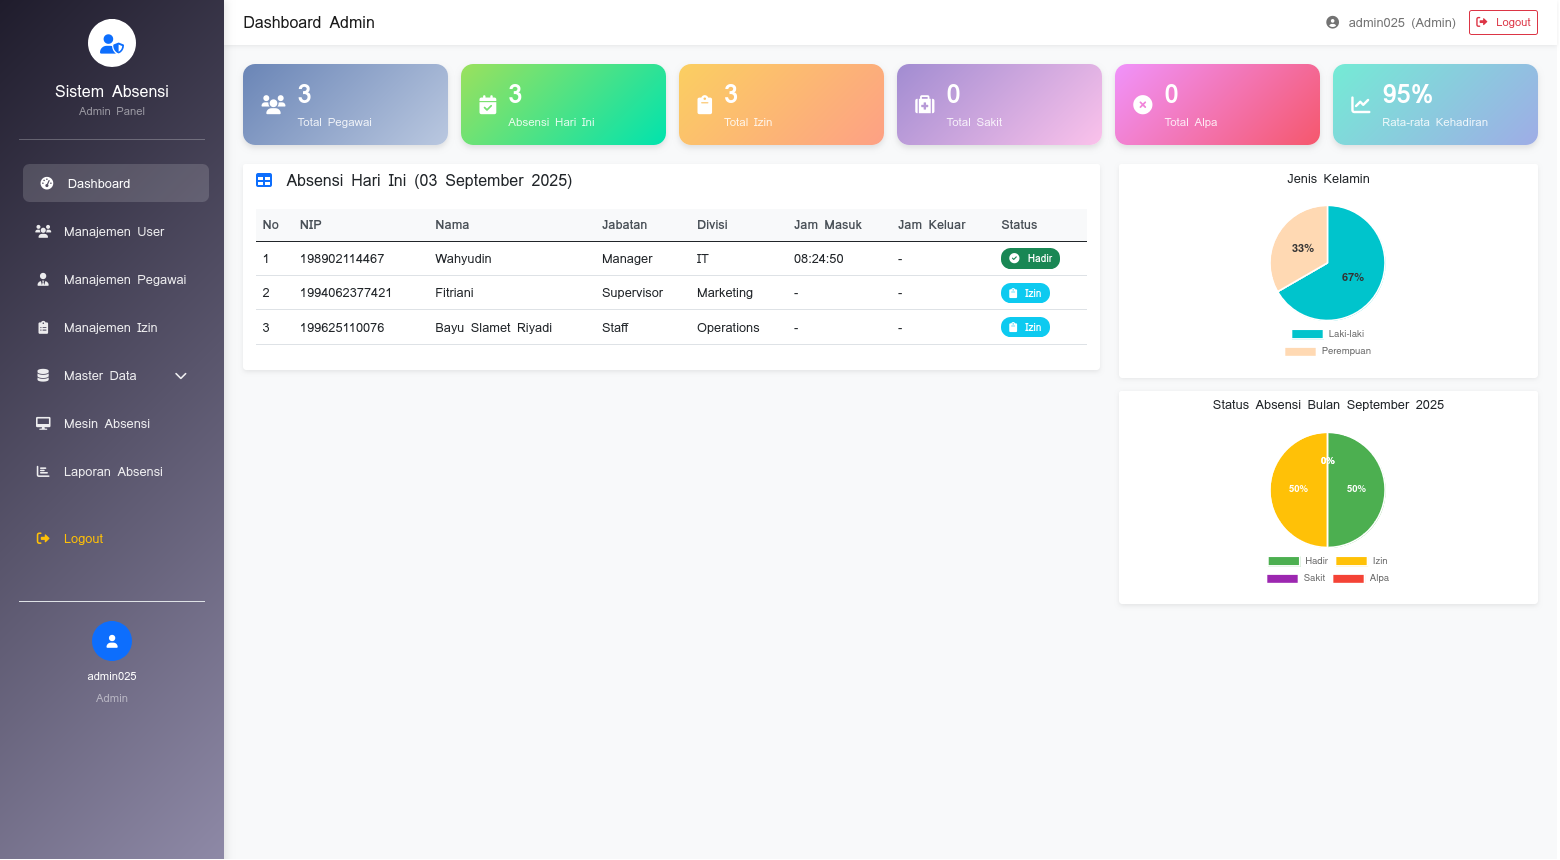Click the red Logout button in header

[1502, 22]
